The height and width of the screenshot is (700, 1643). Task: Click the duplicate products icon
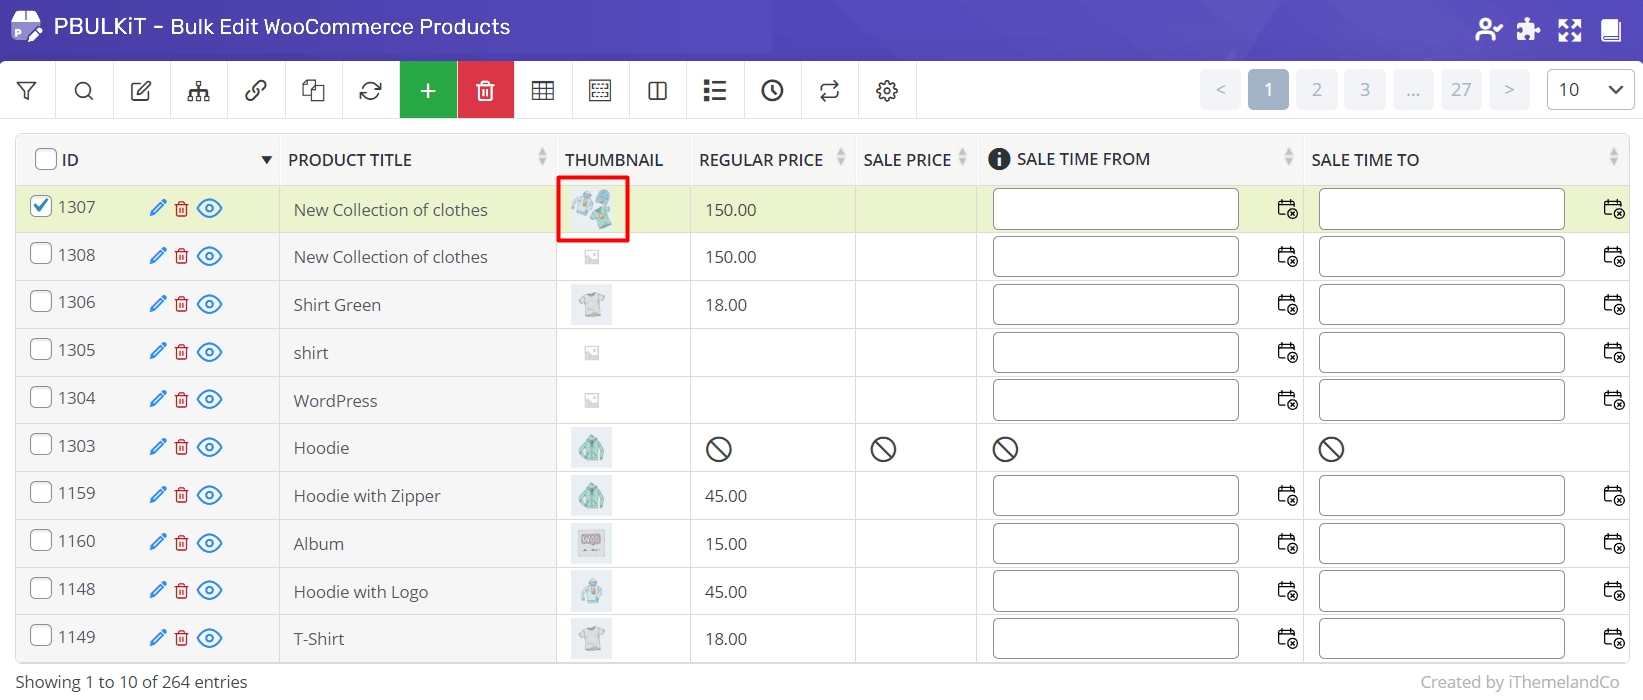pos(313,91)
